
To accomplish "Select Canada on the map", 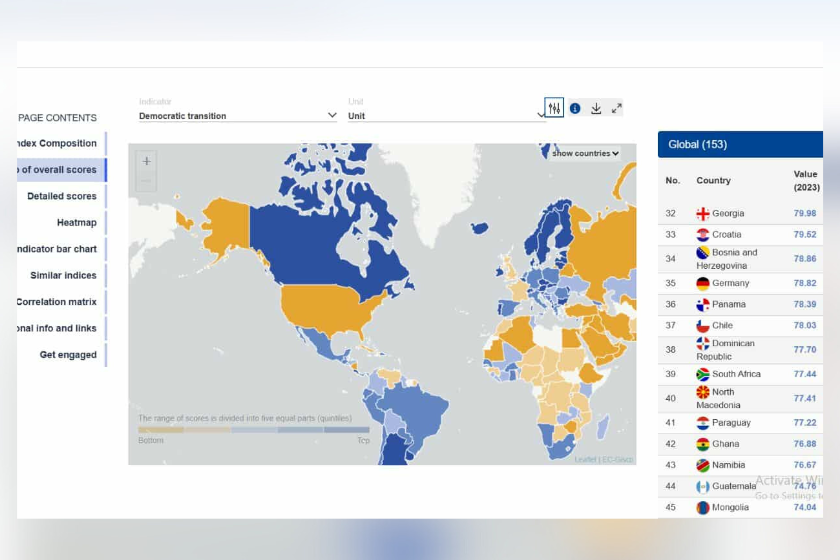I will click(x=330, y=240).
